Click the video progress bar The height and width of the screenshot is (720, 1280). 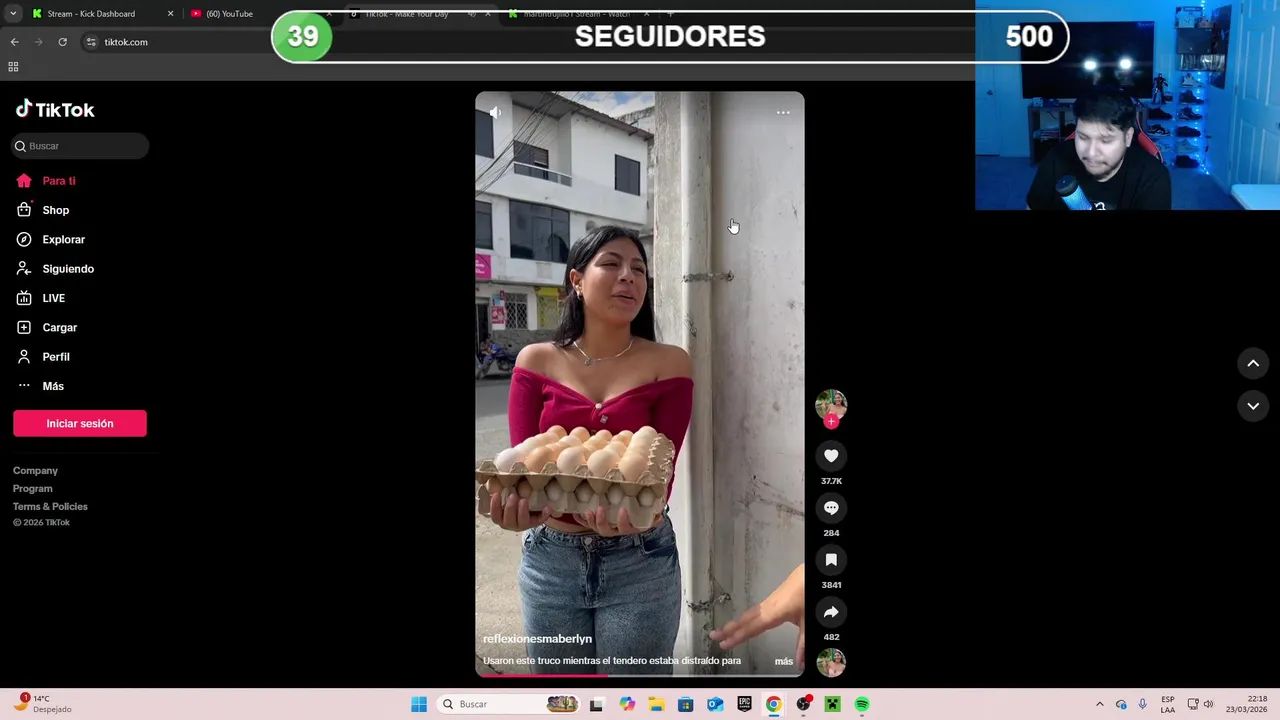(640, 675)
